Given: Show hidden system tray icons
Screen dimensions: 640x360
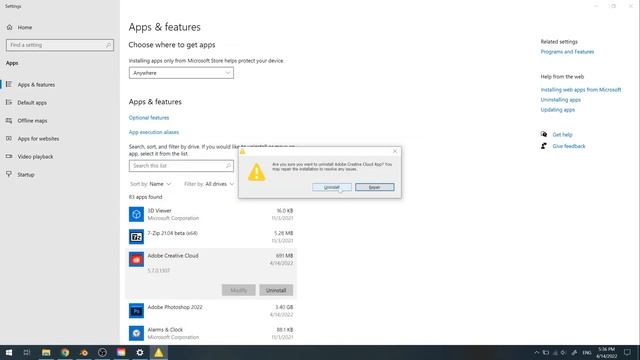Looking at the screenshot, I should [x=536, y=352].
